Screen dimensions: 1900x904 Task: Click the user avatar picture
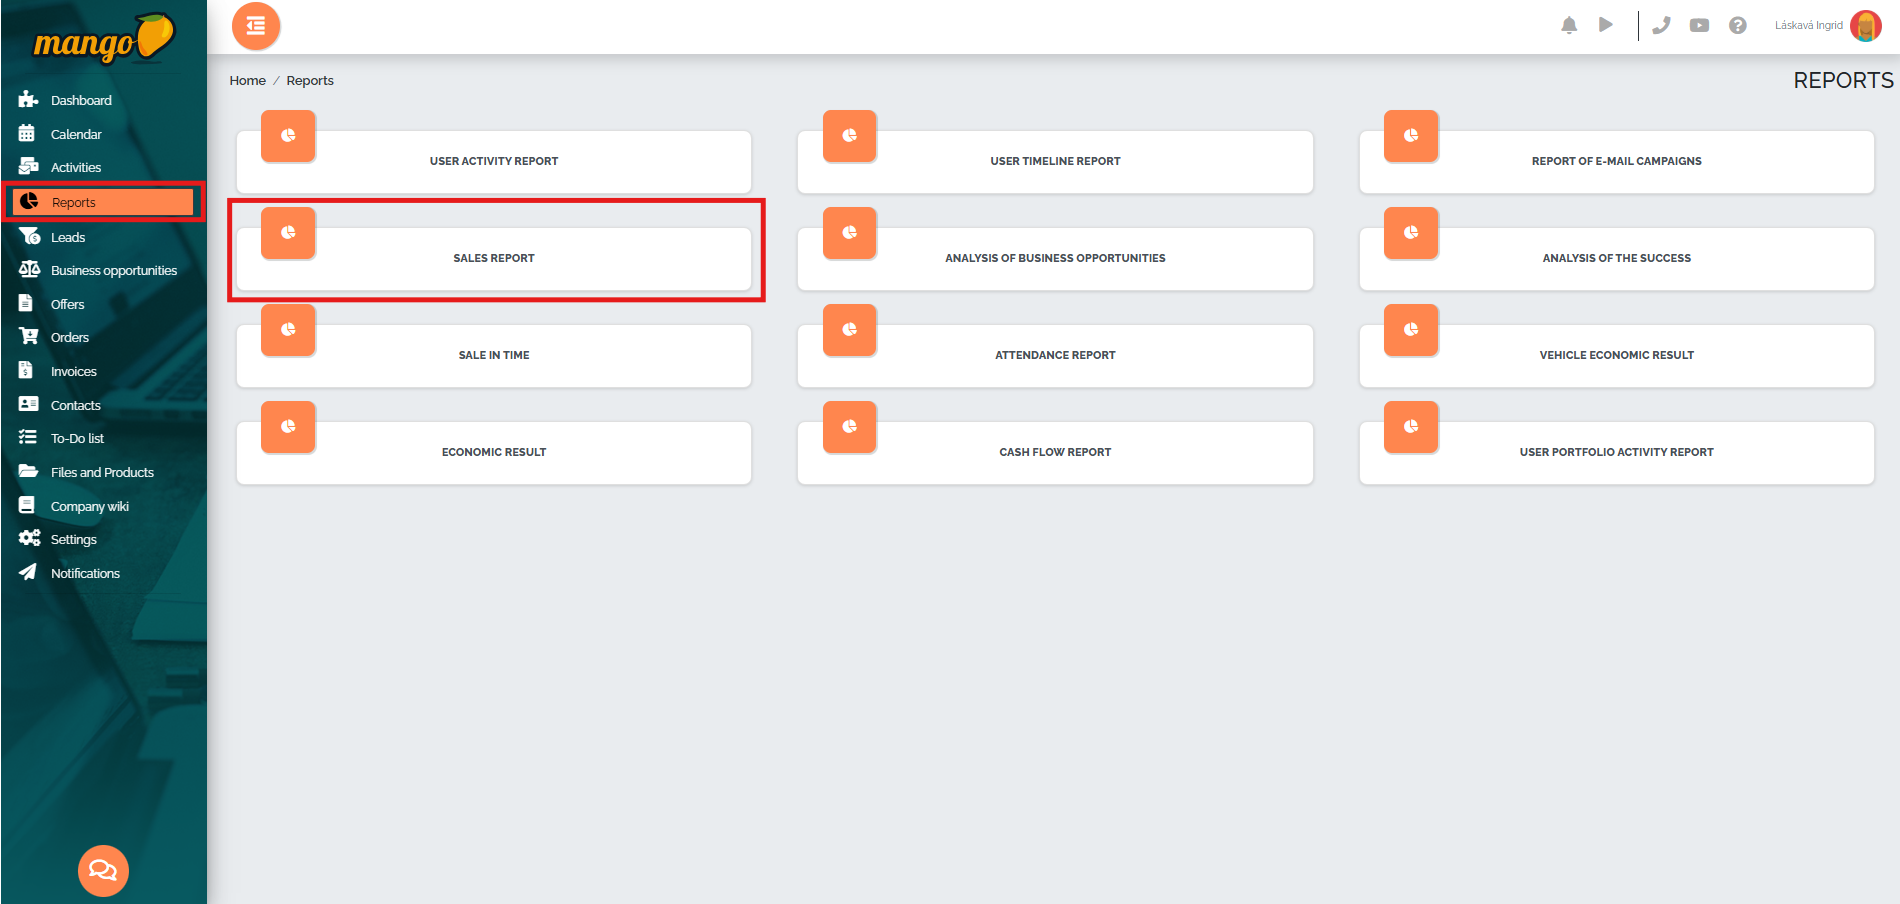click(x=1865, y=26)
